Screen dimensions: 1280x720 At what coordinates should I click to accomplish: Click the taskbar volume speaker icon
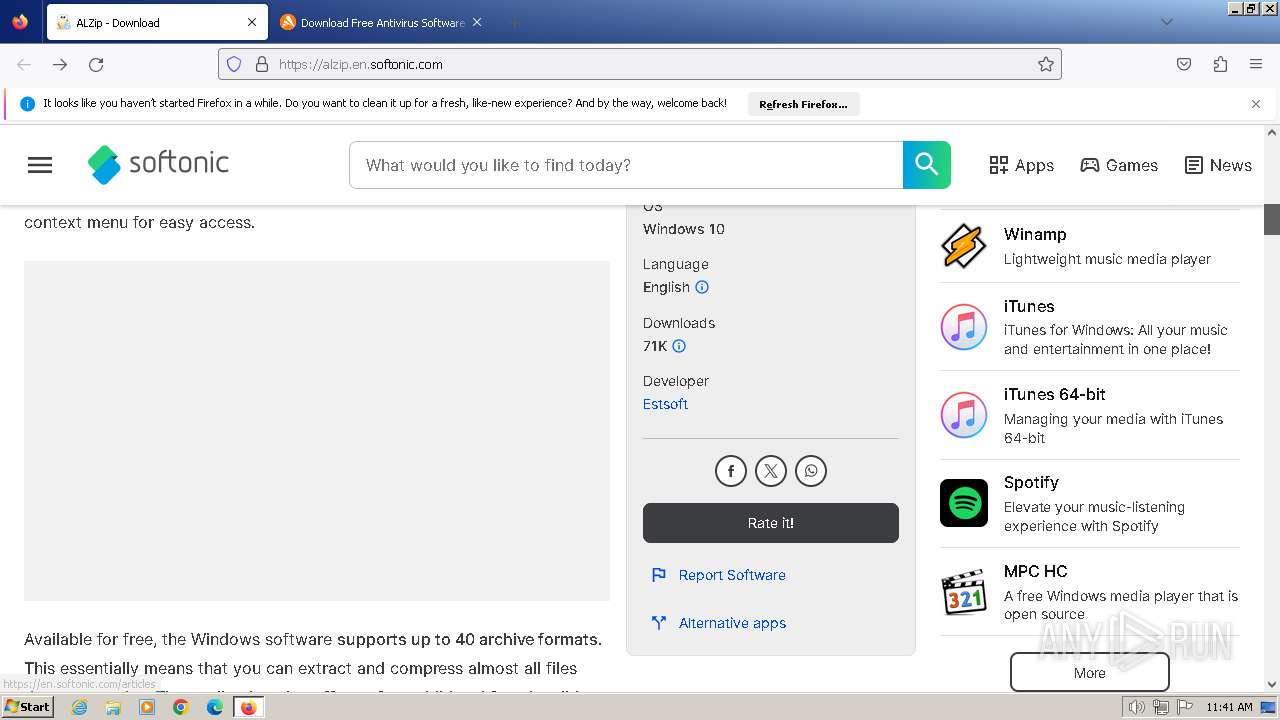(x=1137, y=707)
